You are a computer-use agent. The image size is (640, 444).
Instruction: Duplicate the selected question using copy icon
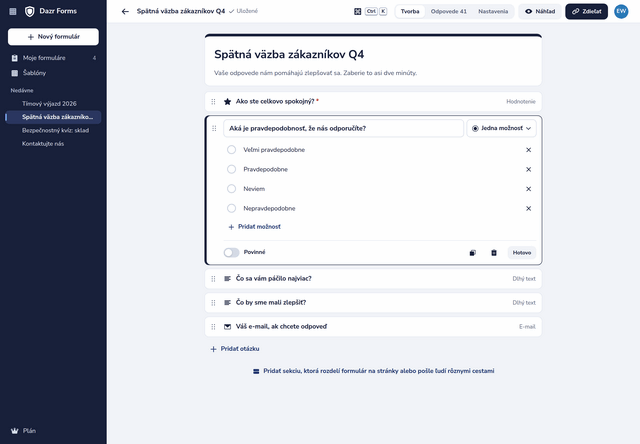pyautogui.click(x=473, y=253)
